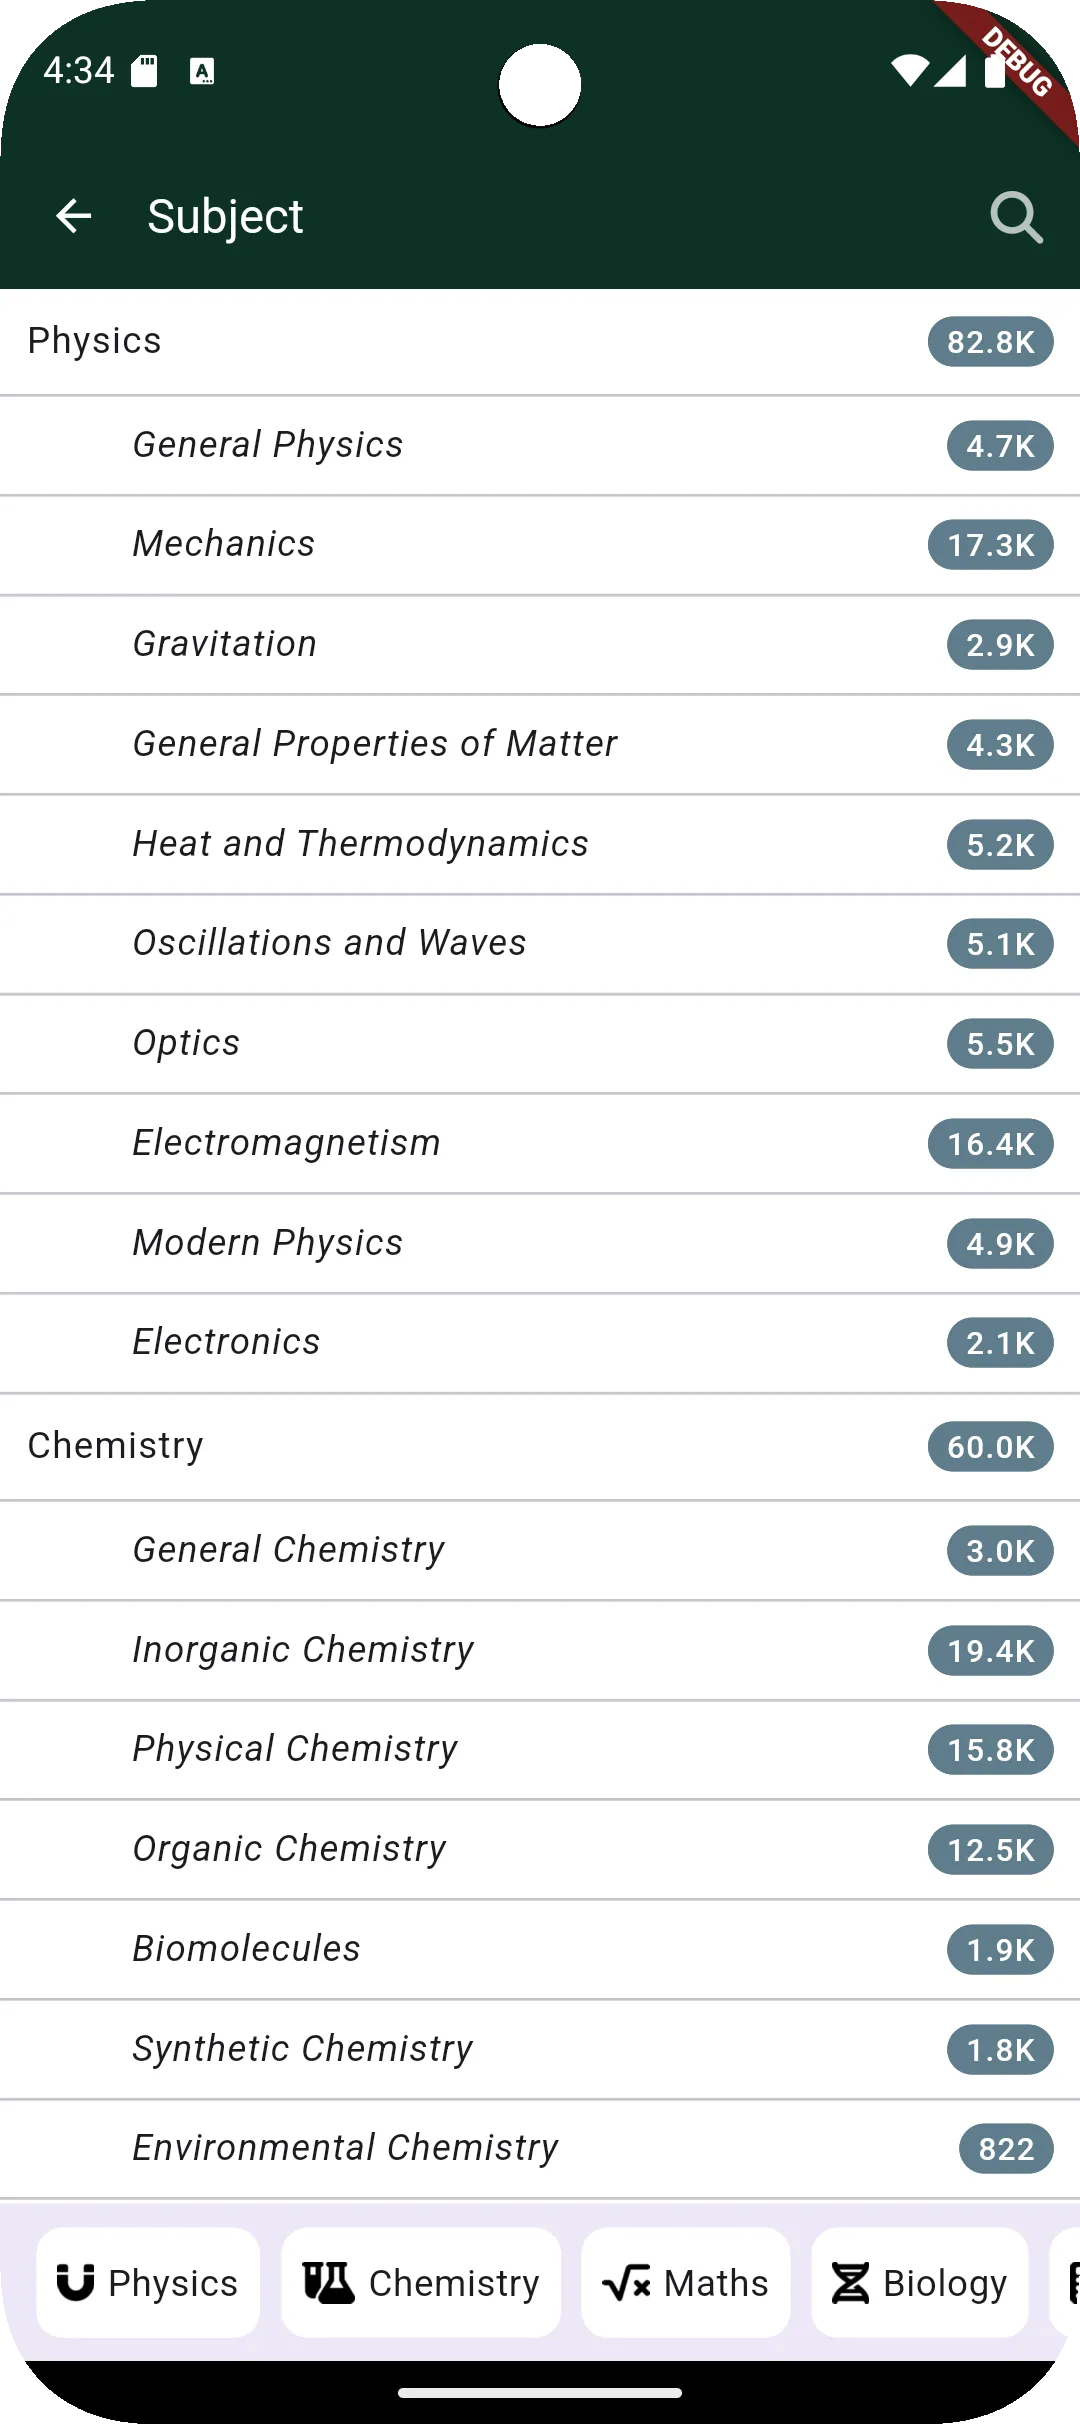The image size is (1080, 2424).
Task: Open the search magnifier icon
Action: [x=1016, y=217]
